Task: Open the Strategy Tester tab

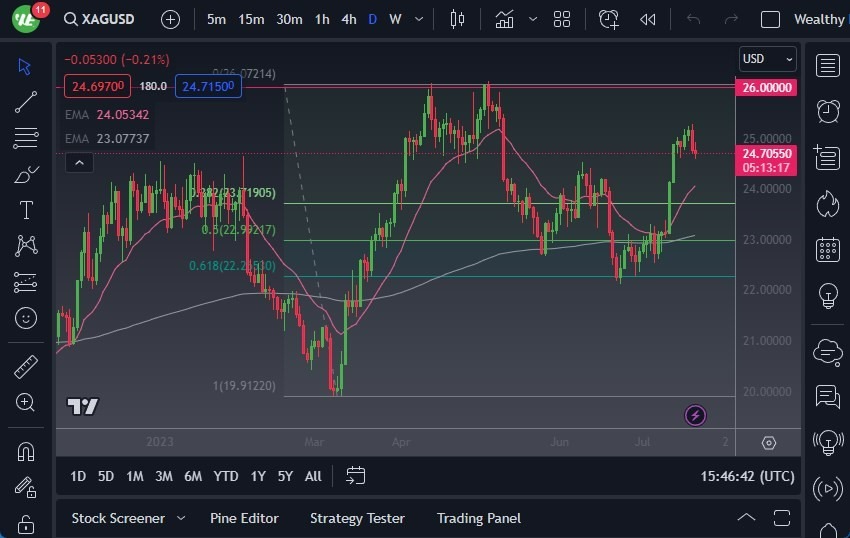Action: tap(357, 518)
